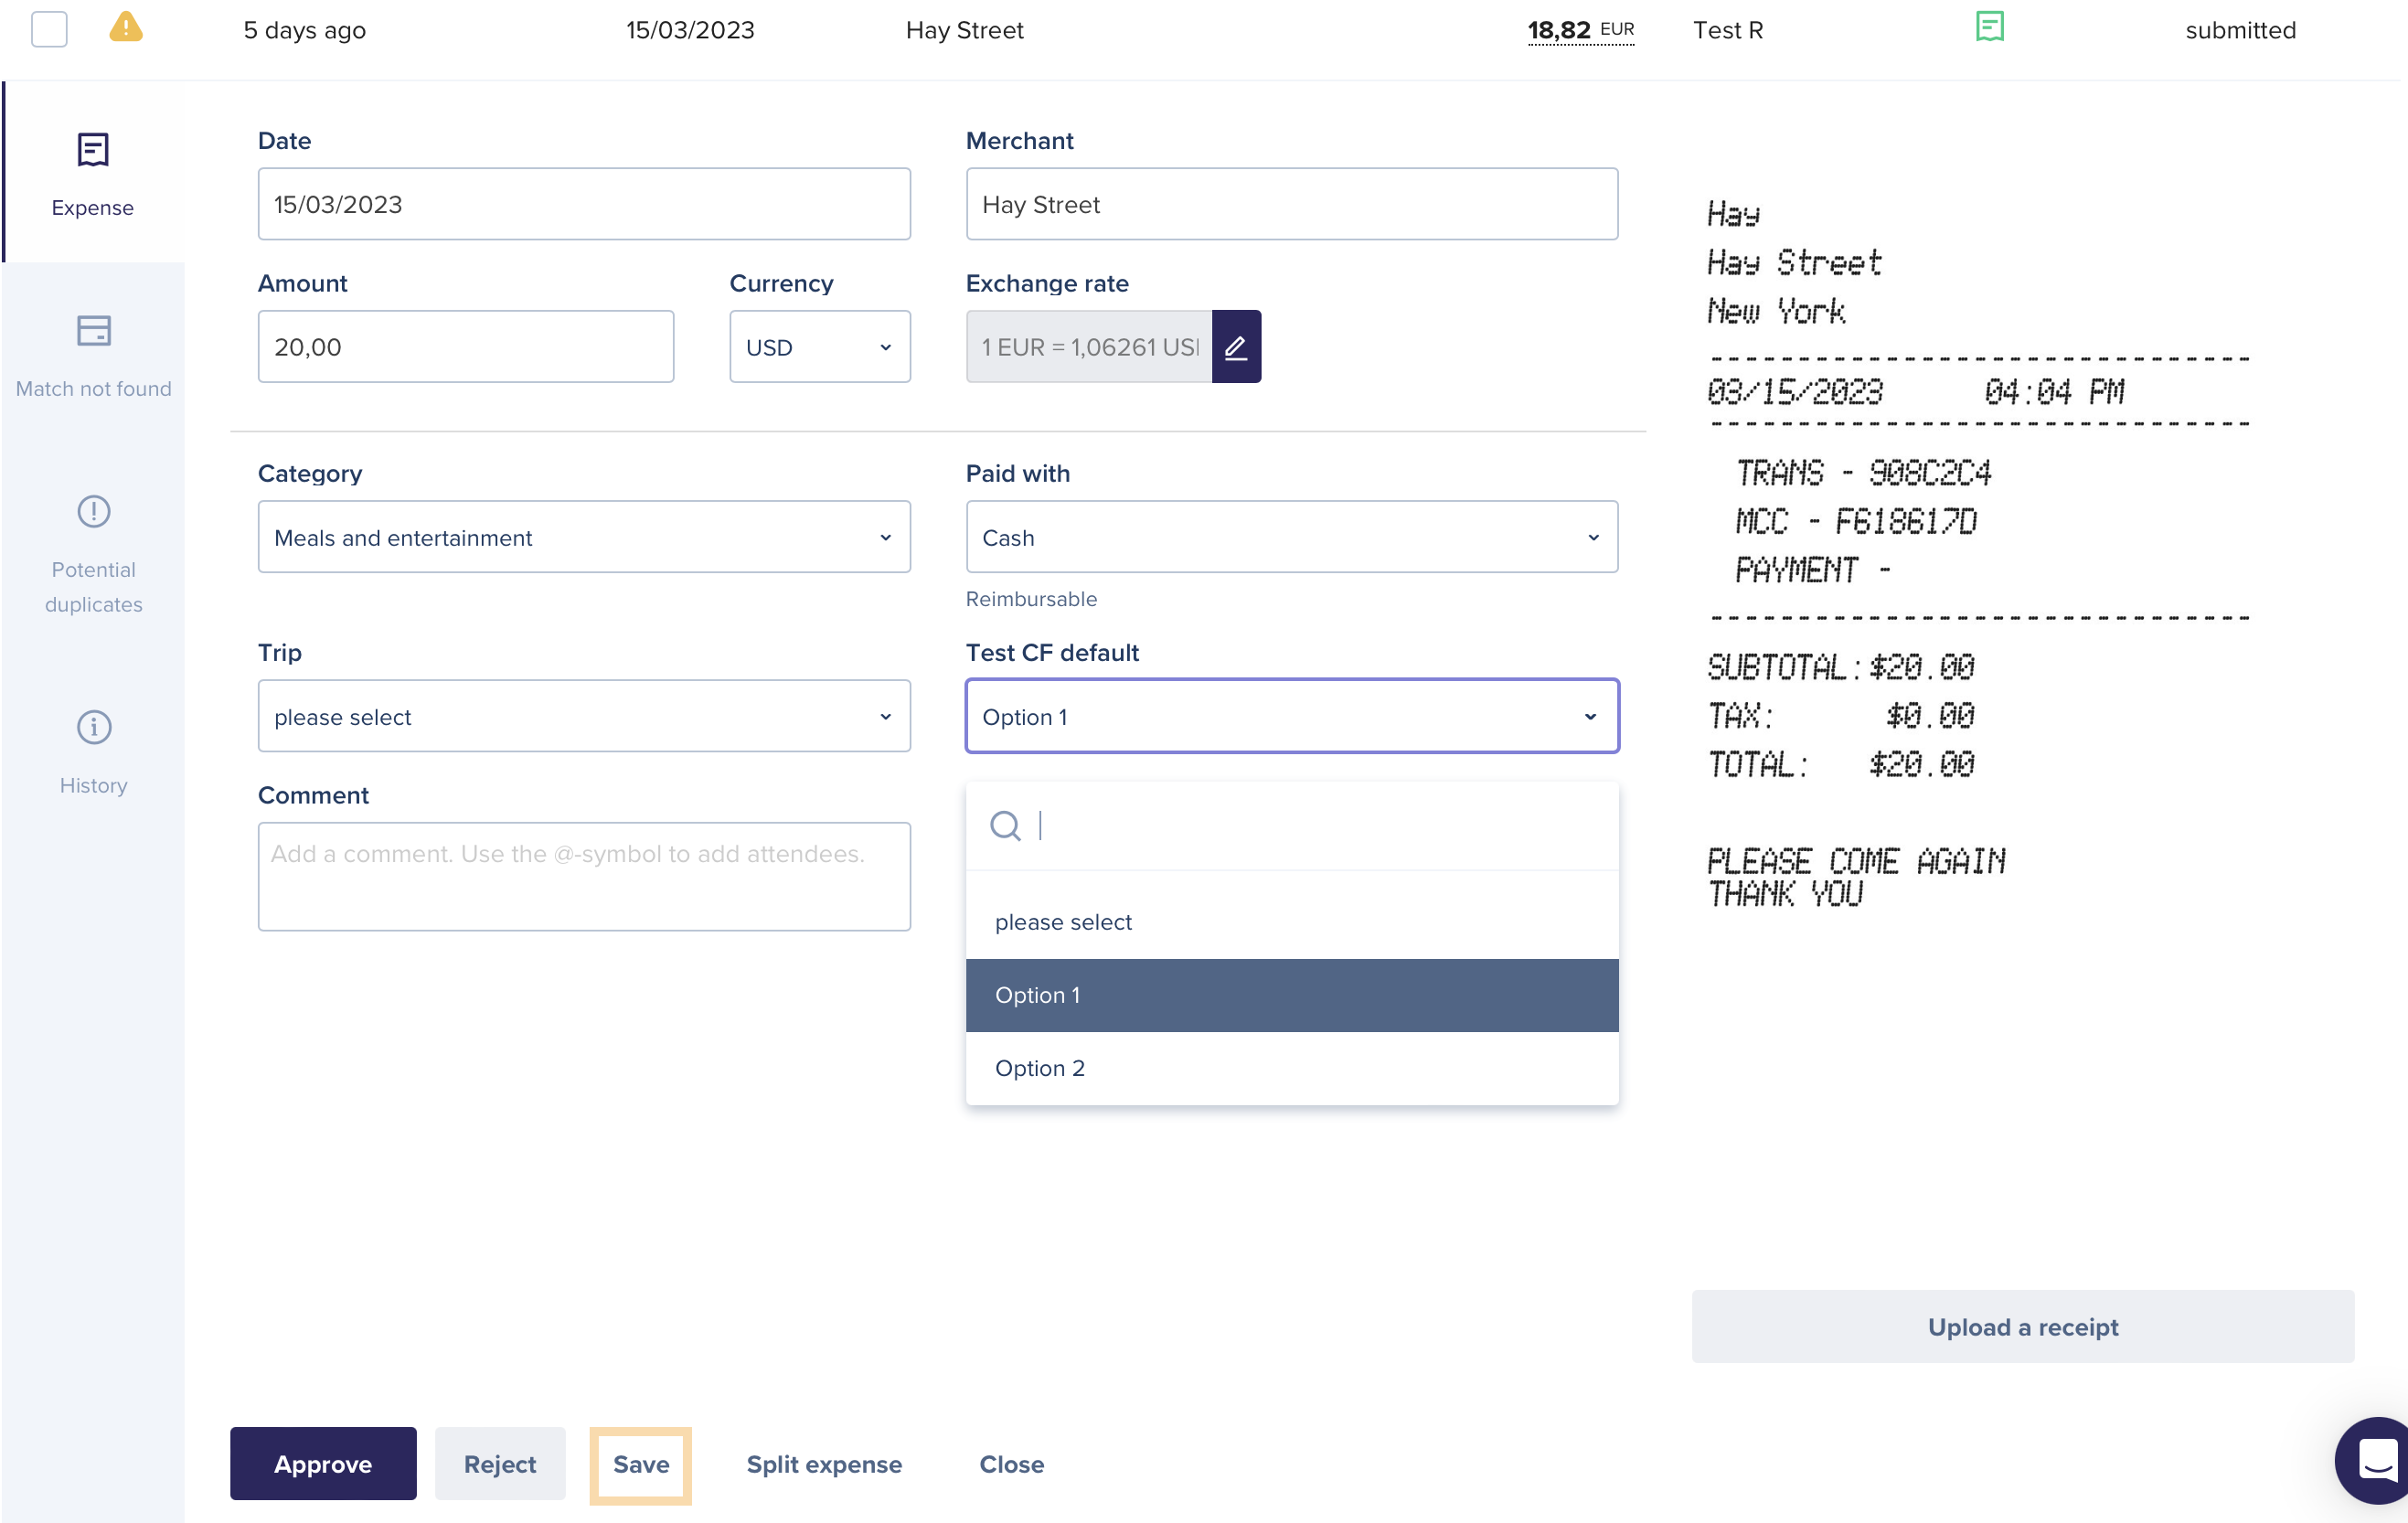The width and height of the screenshot is (2408, 1523).
Task: Open the Paid with Cash dropdown
Action: click(x=1291, y=537)
